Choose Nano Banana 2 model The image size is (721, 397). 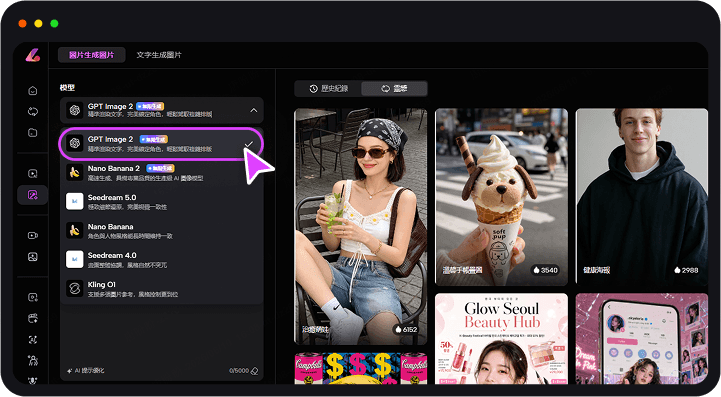[x=161, y=173]
